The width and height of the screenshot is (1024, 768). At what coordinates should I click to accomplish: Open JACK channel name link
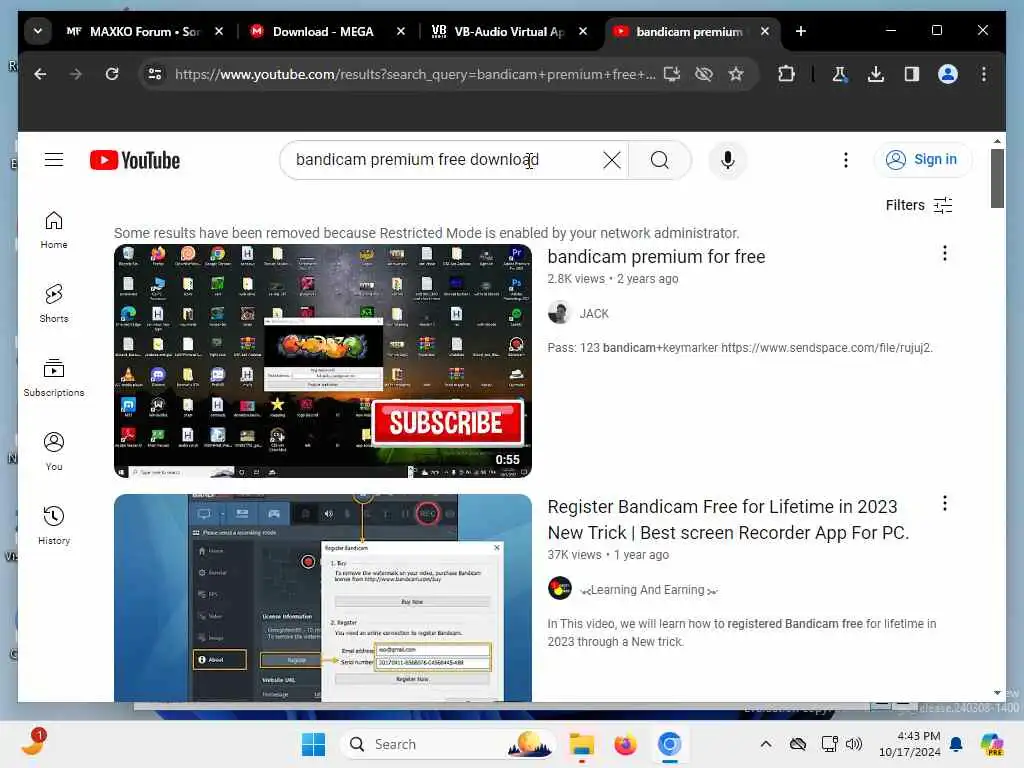[594, 313]
